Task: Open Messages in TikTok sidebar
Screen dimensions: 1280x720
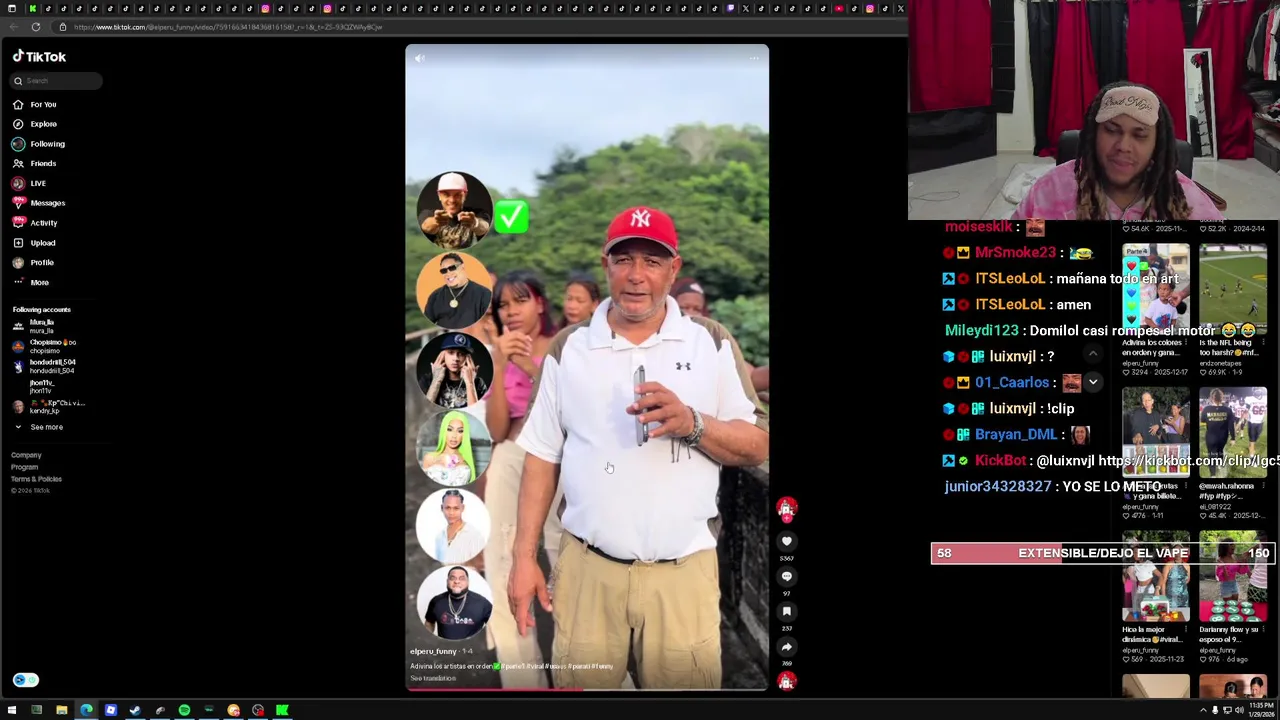Action: pos(39,203)
